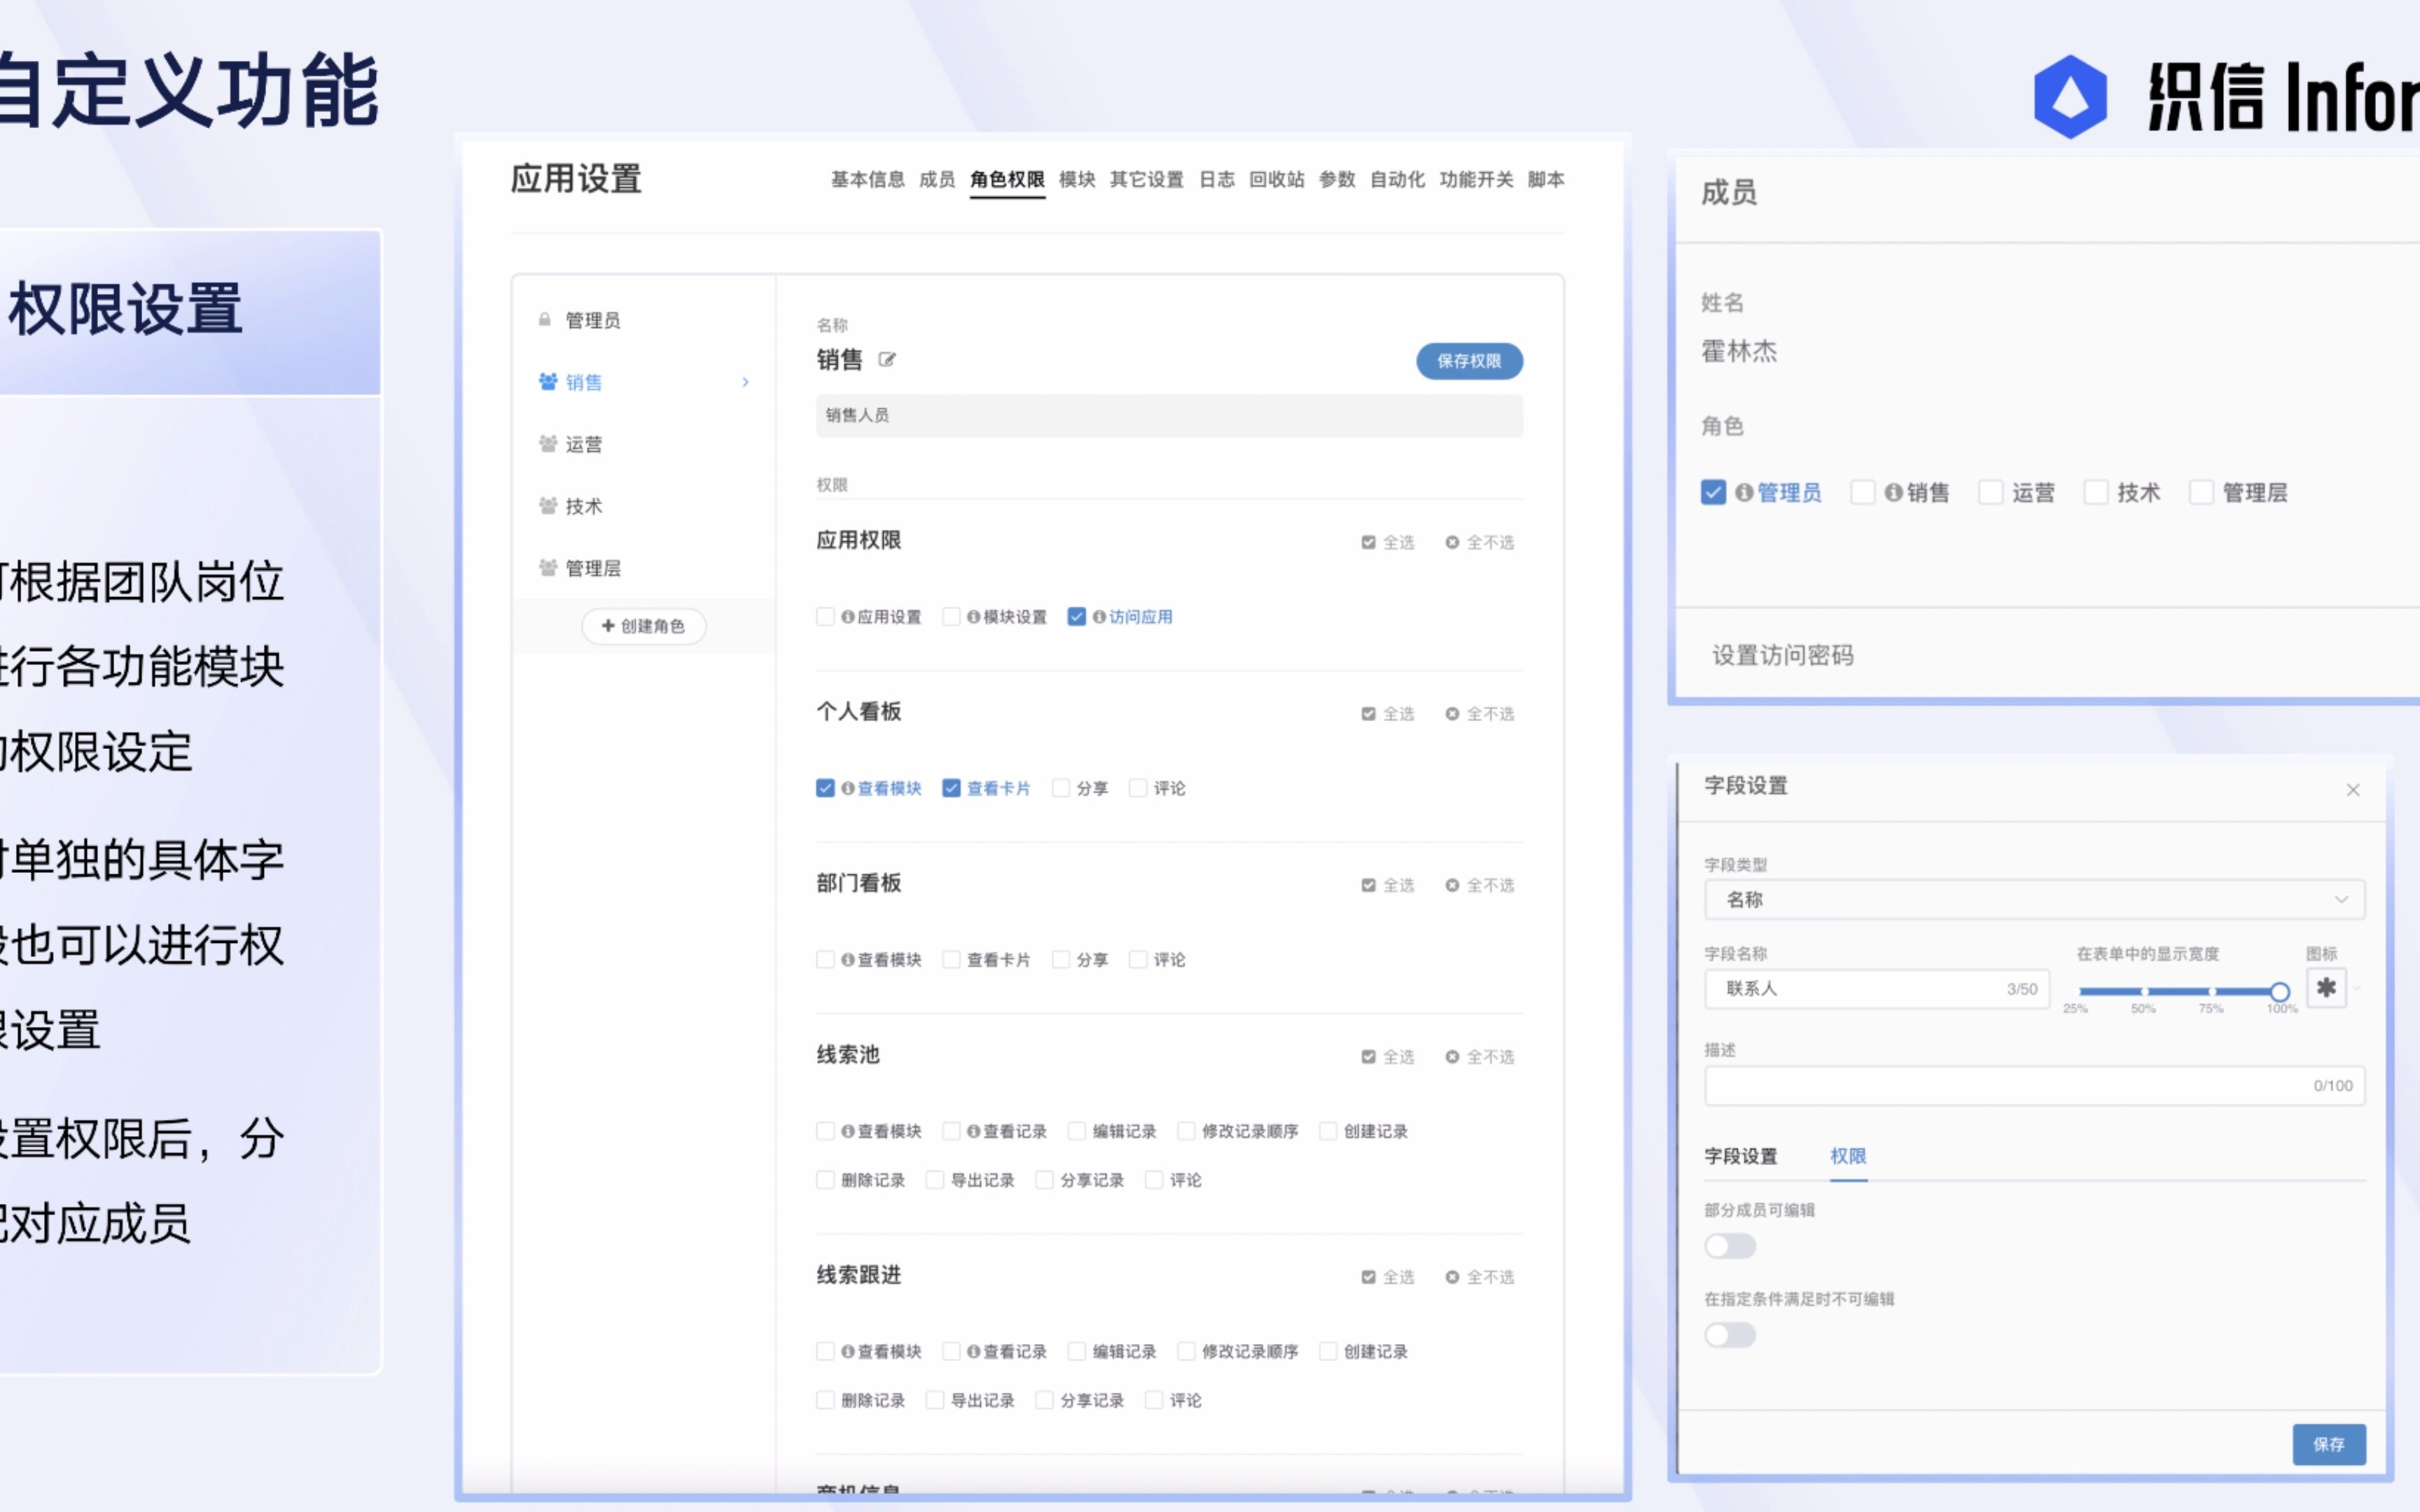Check 导出记录 under 线索跟进
This screenshot has width=2420, height=1512.
click(x=935, y=1400)
